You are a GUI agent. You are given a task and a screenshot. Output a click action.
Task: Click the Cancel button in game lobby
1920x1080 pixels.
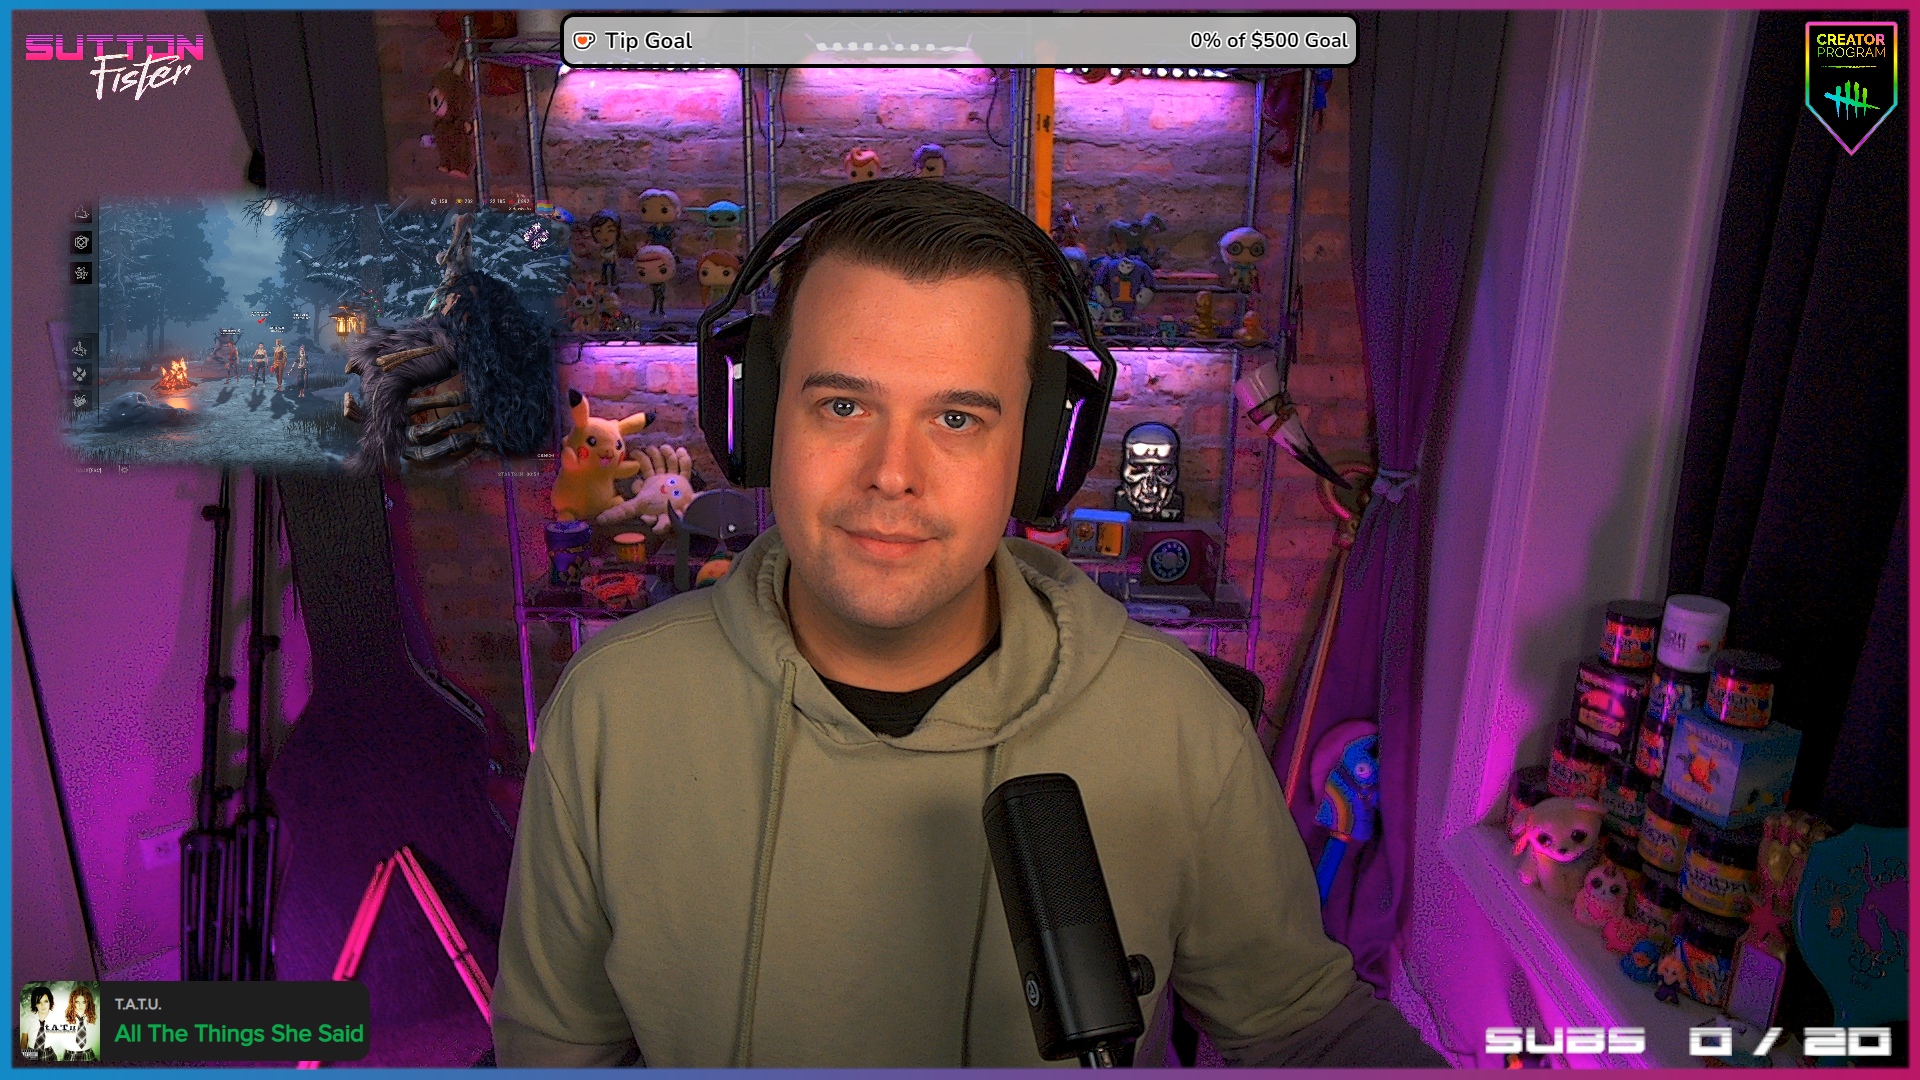coord(546,455)
